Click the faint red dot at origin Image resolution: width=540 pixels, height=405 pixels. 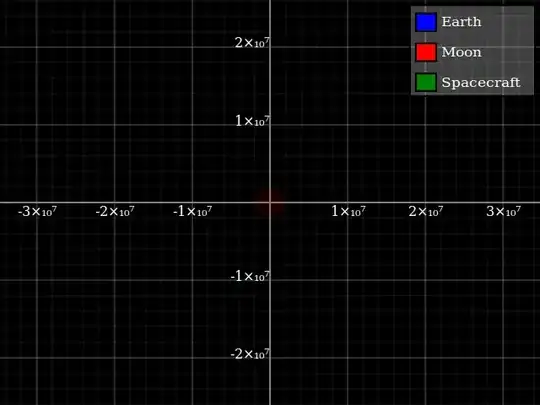pyautogui.click(x=269, y=202)
